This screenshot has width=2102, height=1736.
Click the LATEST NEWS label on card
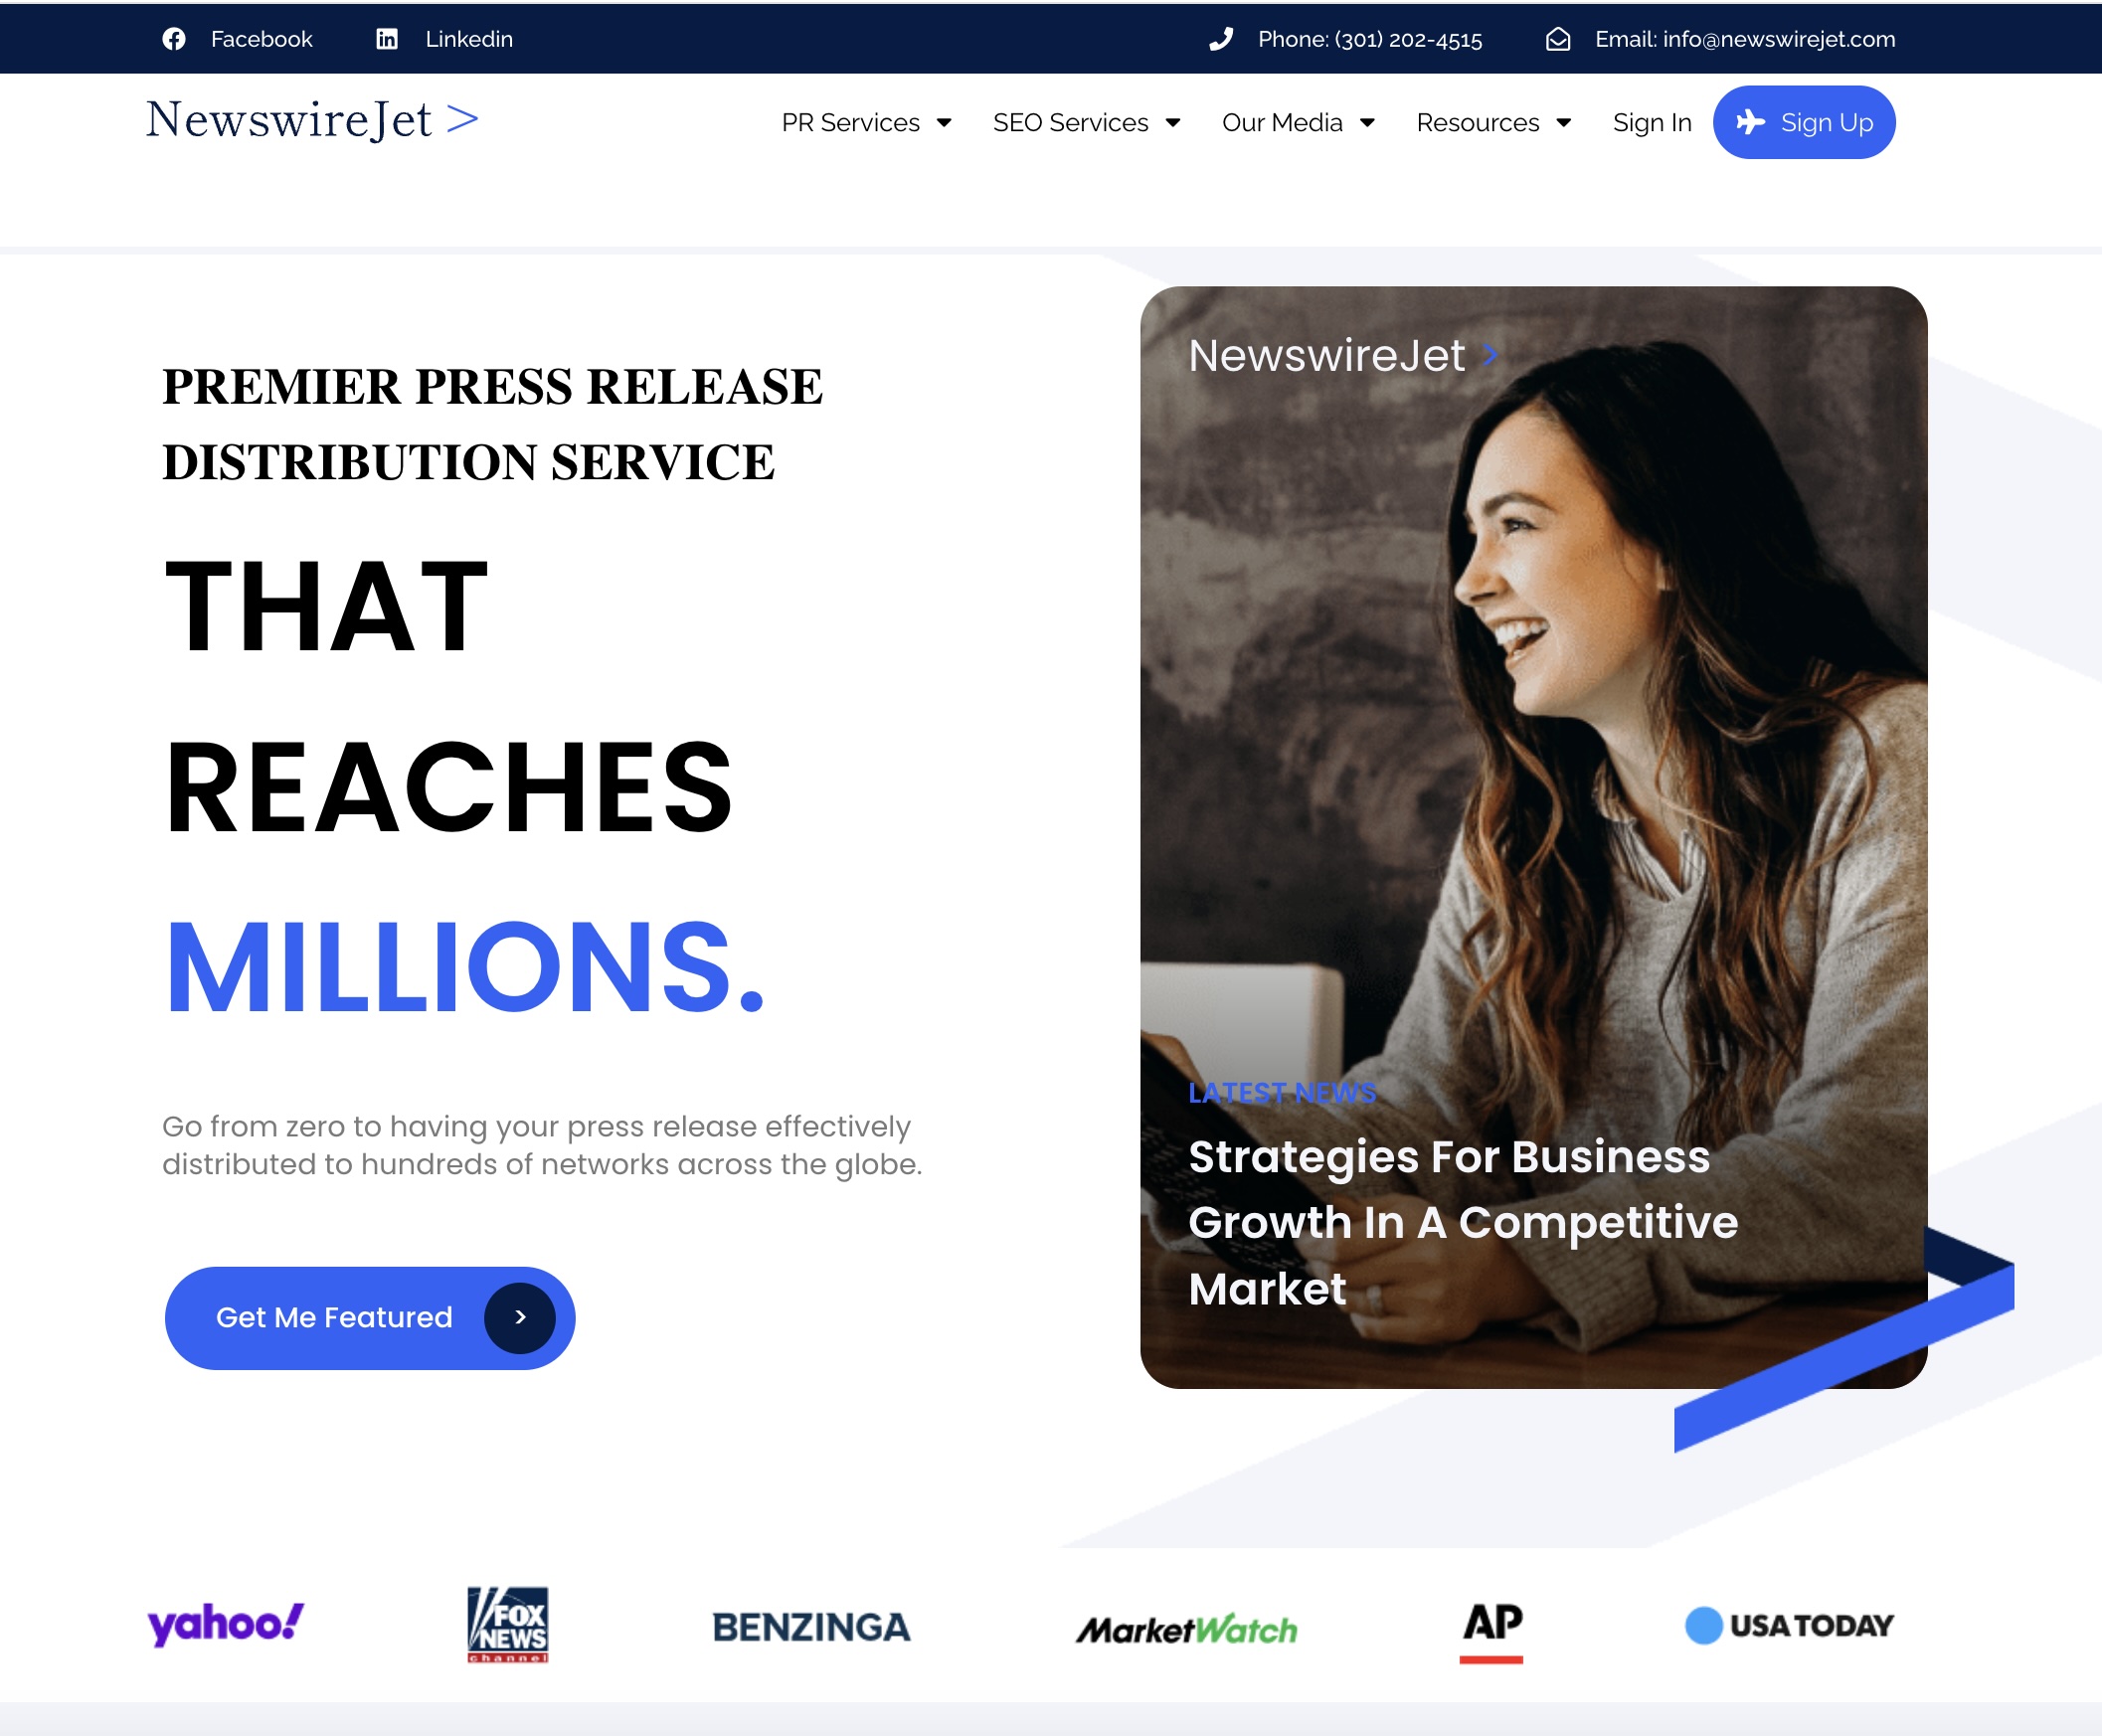[x=1282, y=1092]
